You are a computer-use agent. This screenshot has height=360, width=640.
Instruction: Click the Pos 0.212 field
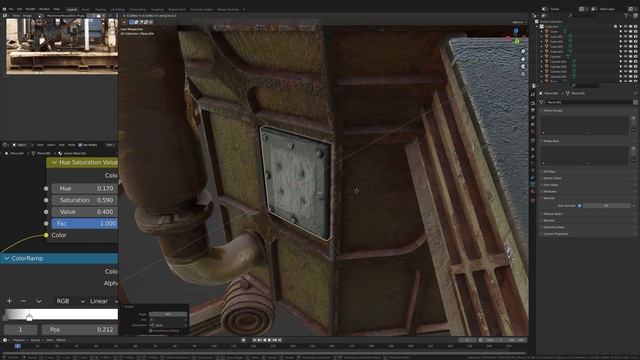pos(80,329)
